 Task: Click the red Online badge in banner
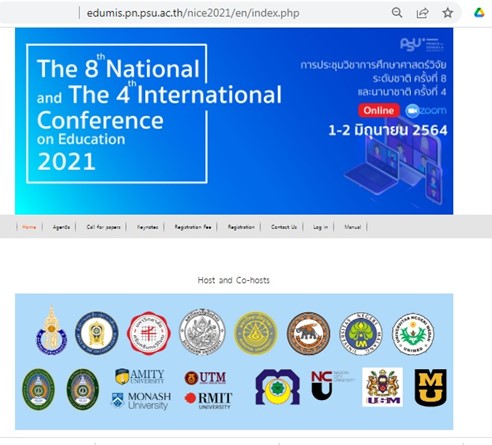379,110
